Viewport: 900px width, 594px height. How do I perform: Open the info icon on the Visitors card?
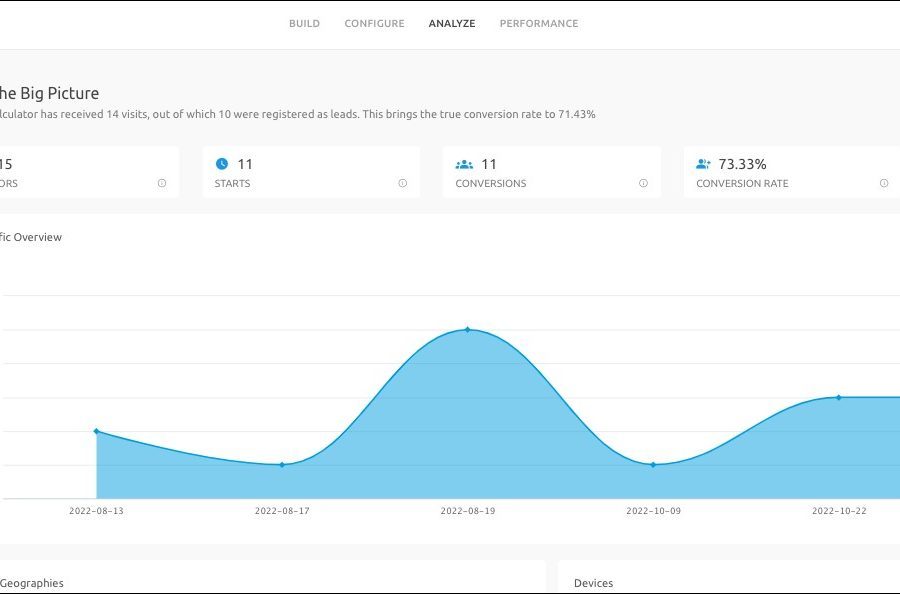[x=162, y=184]
